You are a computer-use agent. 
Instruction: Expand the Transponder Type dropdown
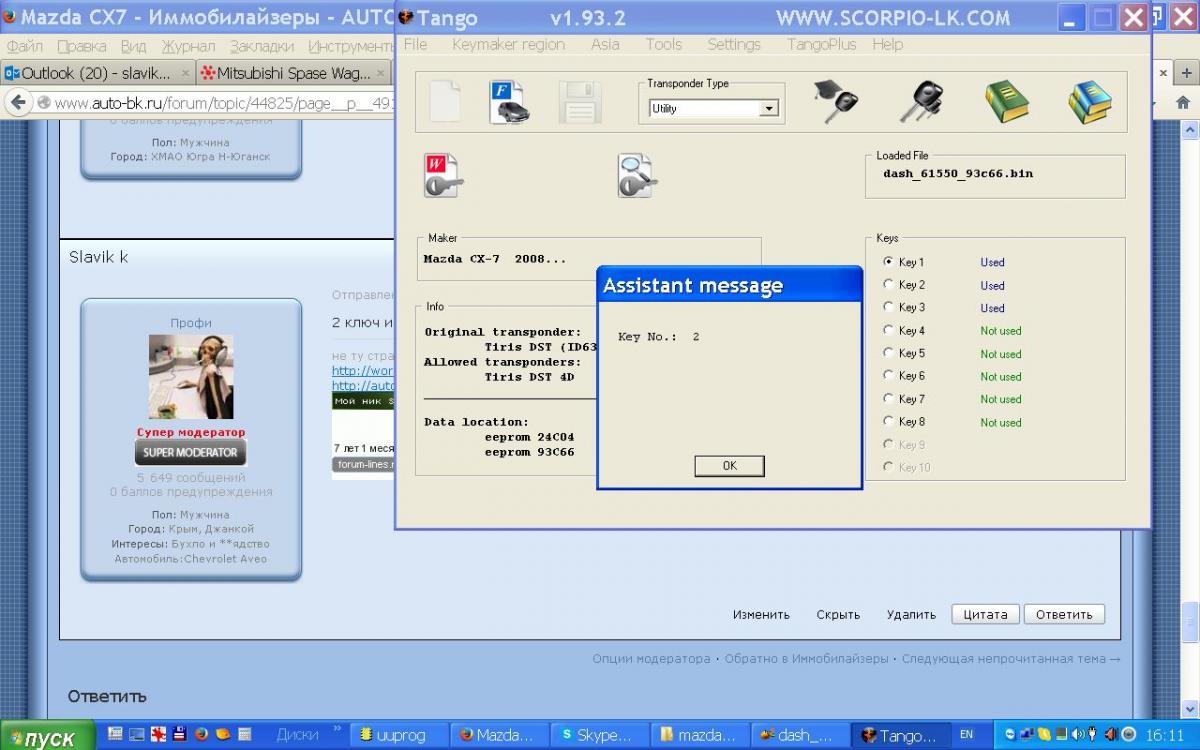tap(768, 109)
